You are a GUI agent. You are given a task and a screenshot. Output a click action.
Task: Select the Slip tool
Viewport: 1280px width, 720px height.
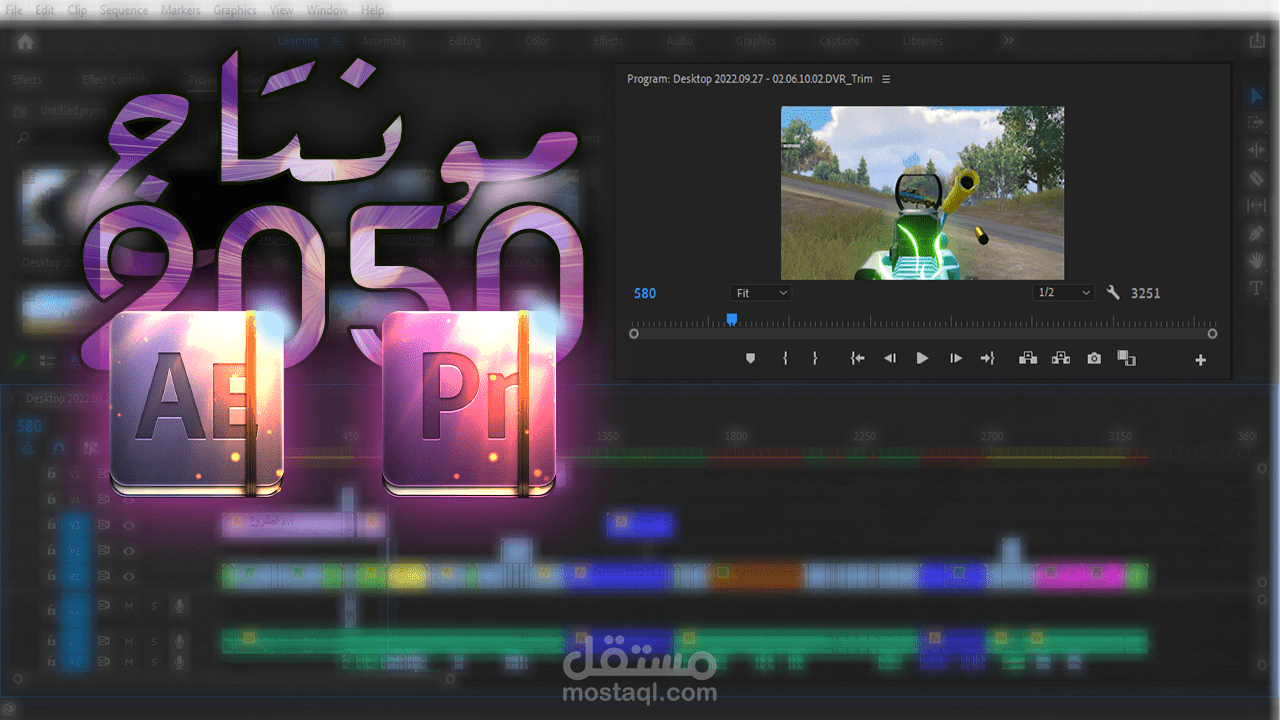coord(1256,205)
